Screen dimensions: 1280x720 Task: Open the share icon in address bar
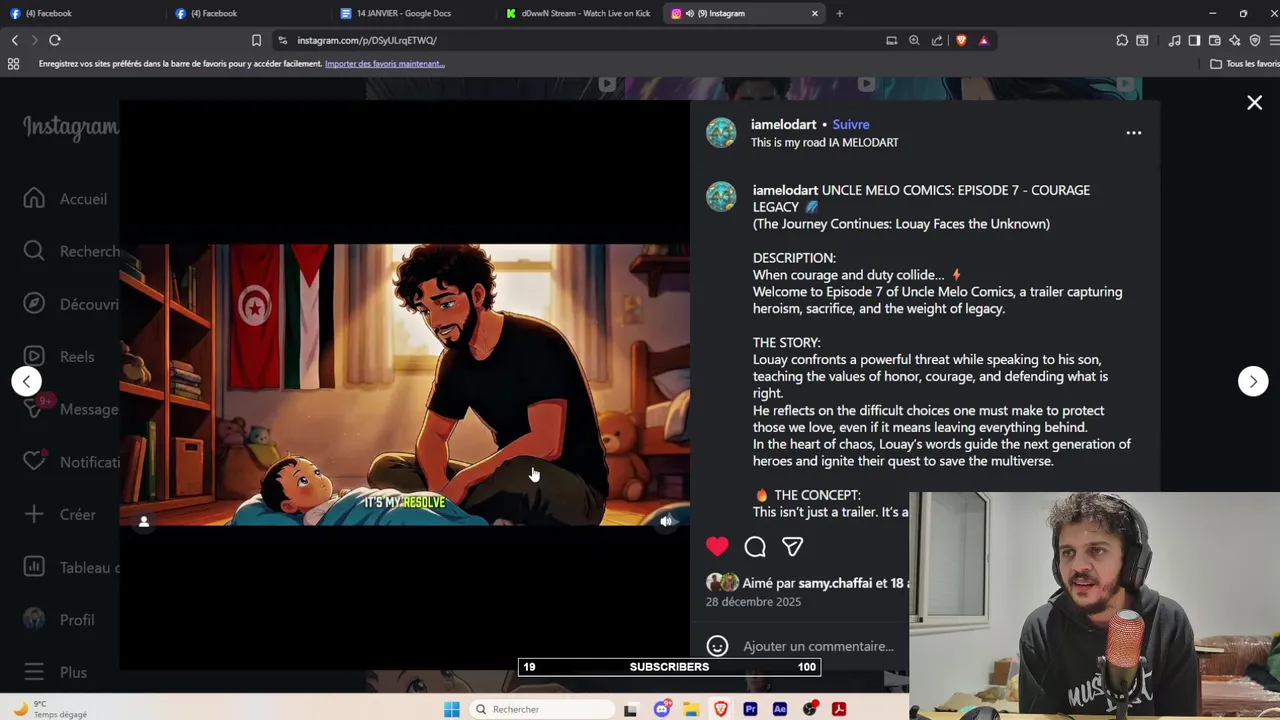point(937,40)
